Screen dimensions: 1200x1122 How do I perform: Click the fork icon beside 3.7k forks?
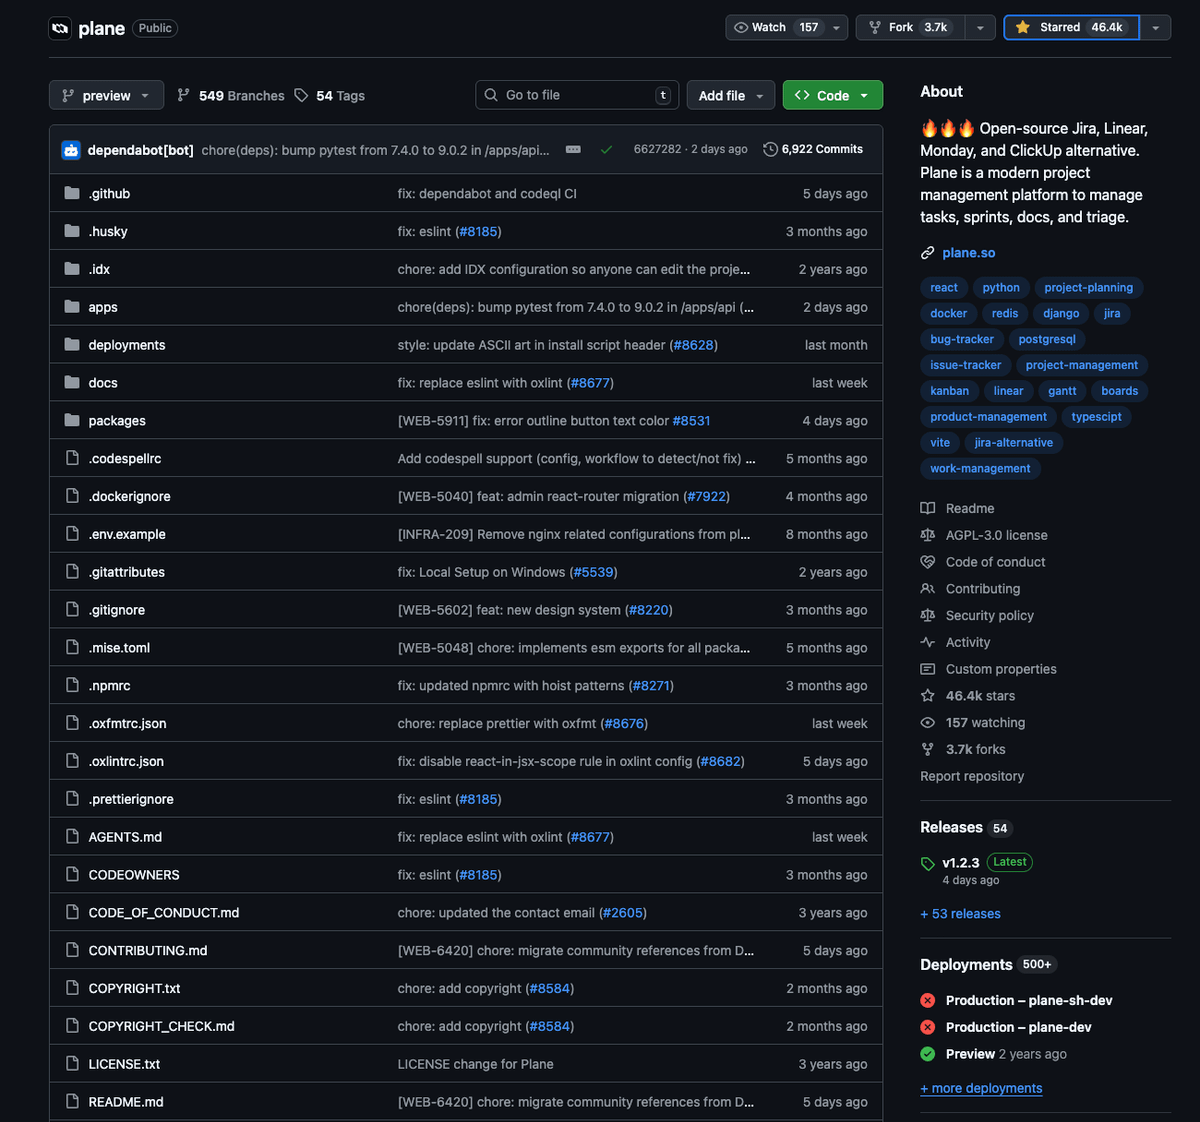[928, 749]
